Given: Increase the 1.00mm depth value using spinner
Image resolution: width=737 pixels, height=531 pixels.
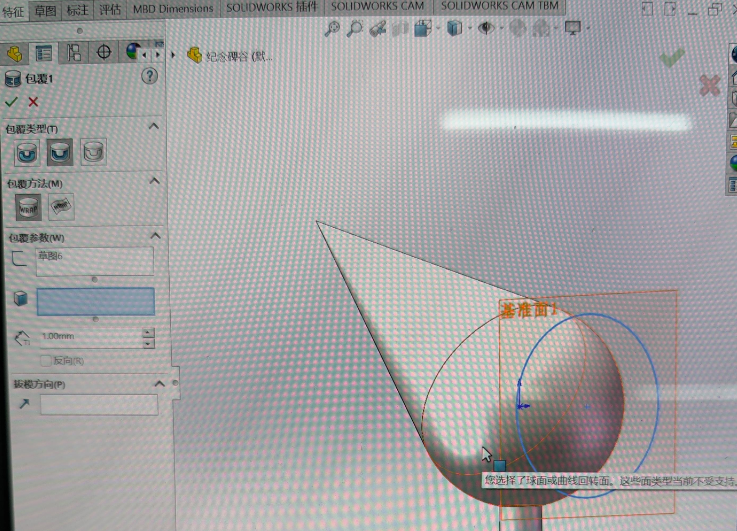Looking at the screenshot, I should click(148, 333).
